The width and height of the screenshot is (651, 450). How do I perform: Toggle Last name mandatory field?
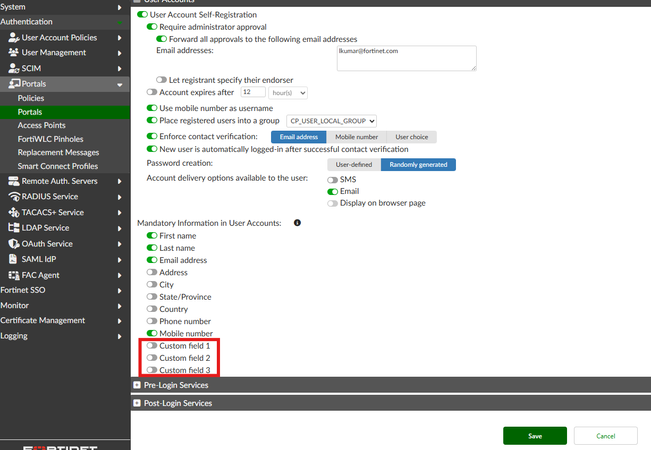tap(152, 248)
